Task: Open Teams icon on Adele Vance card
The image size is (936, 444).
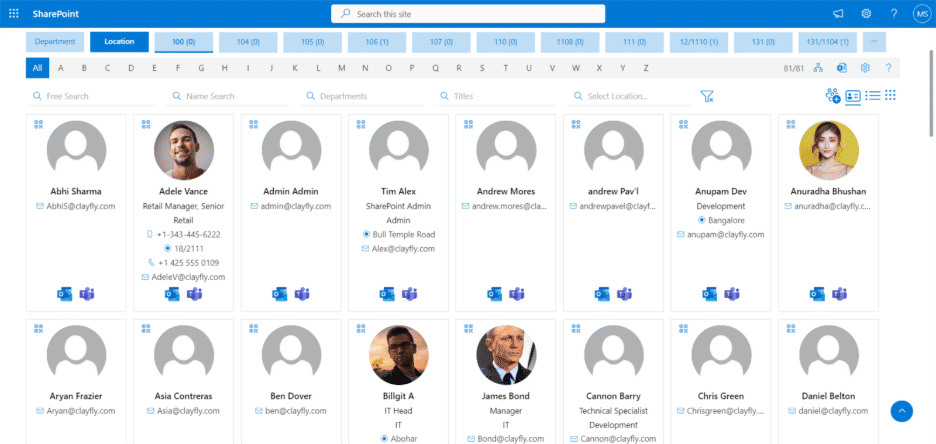Action: pyautogui.click(x=195, y=294)
